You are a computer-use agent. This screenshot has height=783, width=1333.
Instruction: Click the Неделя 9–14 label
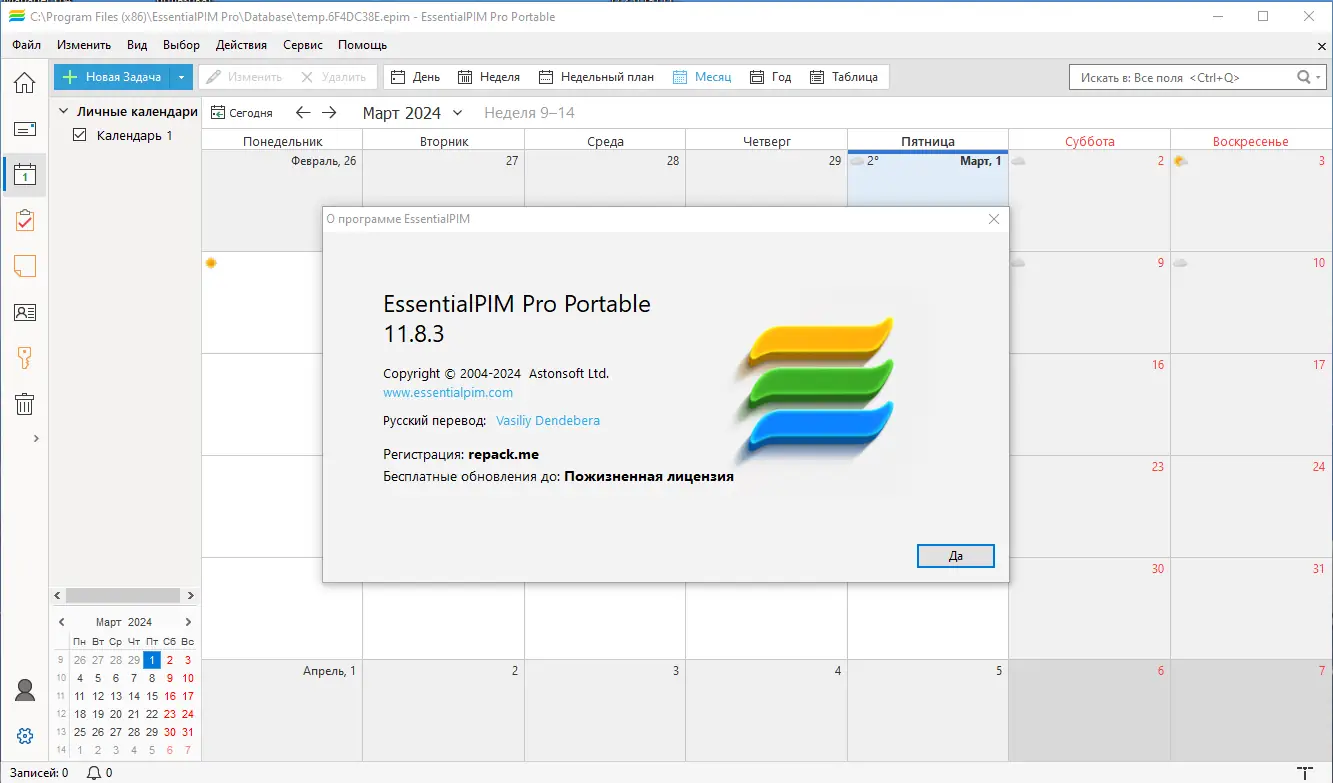[x=529, y=113]
